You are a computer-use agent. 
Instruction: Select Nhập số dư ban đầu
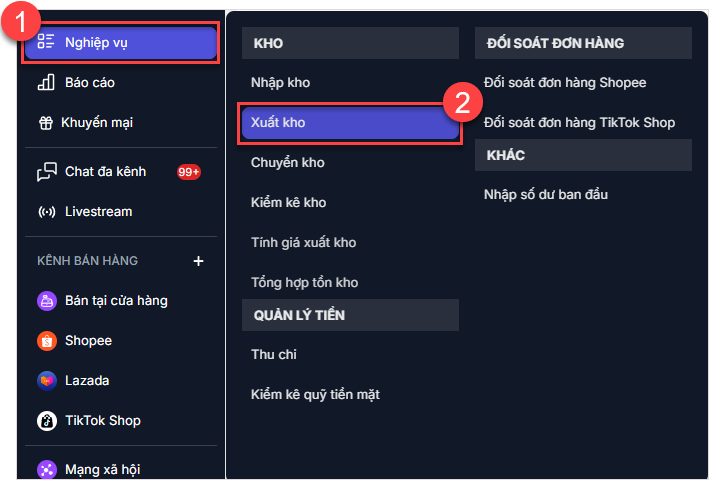546,194
